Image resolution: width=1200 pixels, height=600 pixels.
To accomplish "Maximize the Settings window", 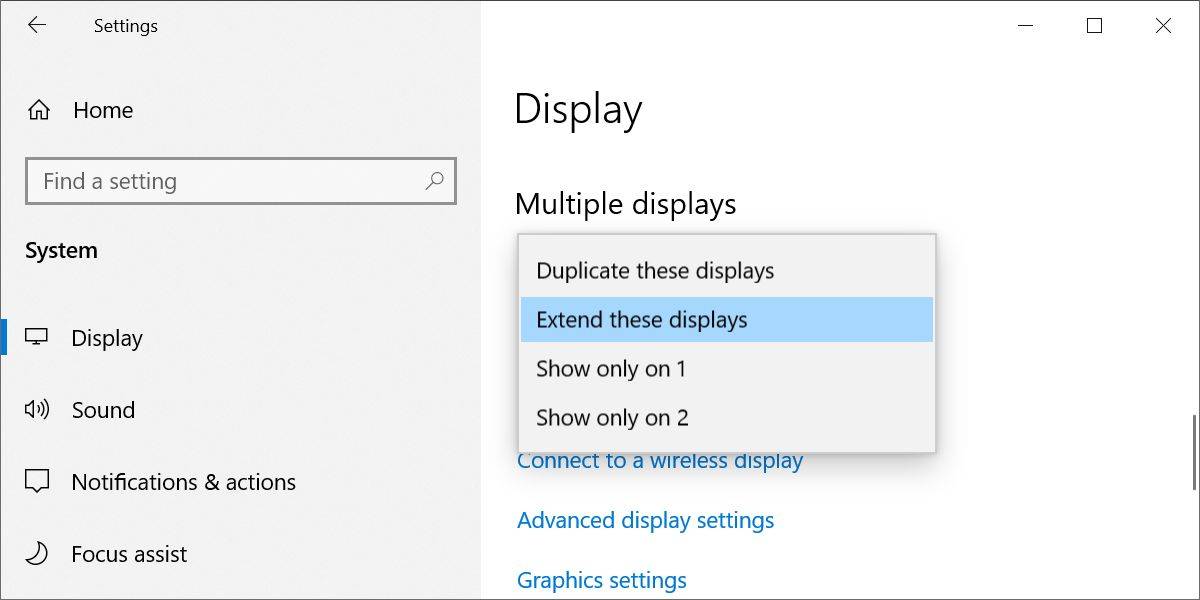I will click(1094, 26).
